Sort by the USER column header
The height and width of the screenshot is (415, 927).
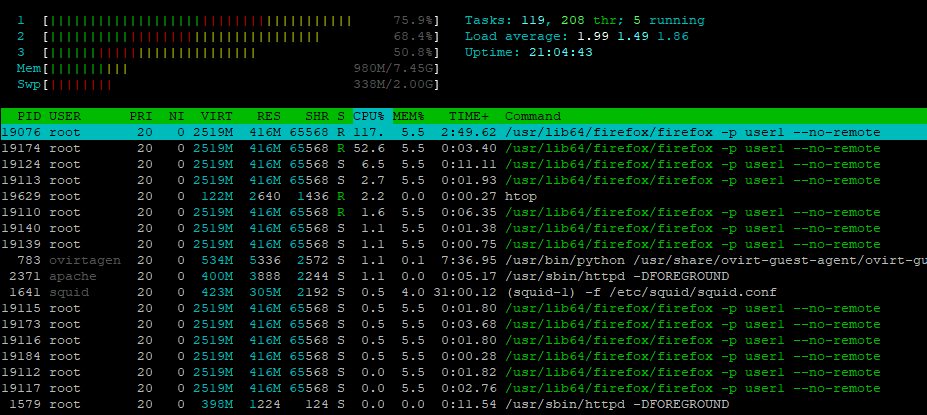click(x=65, y=116)
